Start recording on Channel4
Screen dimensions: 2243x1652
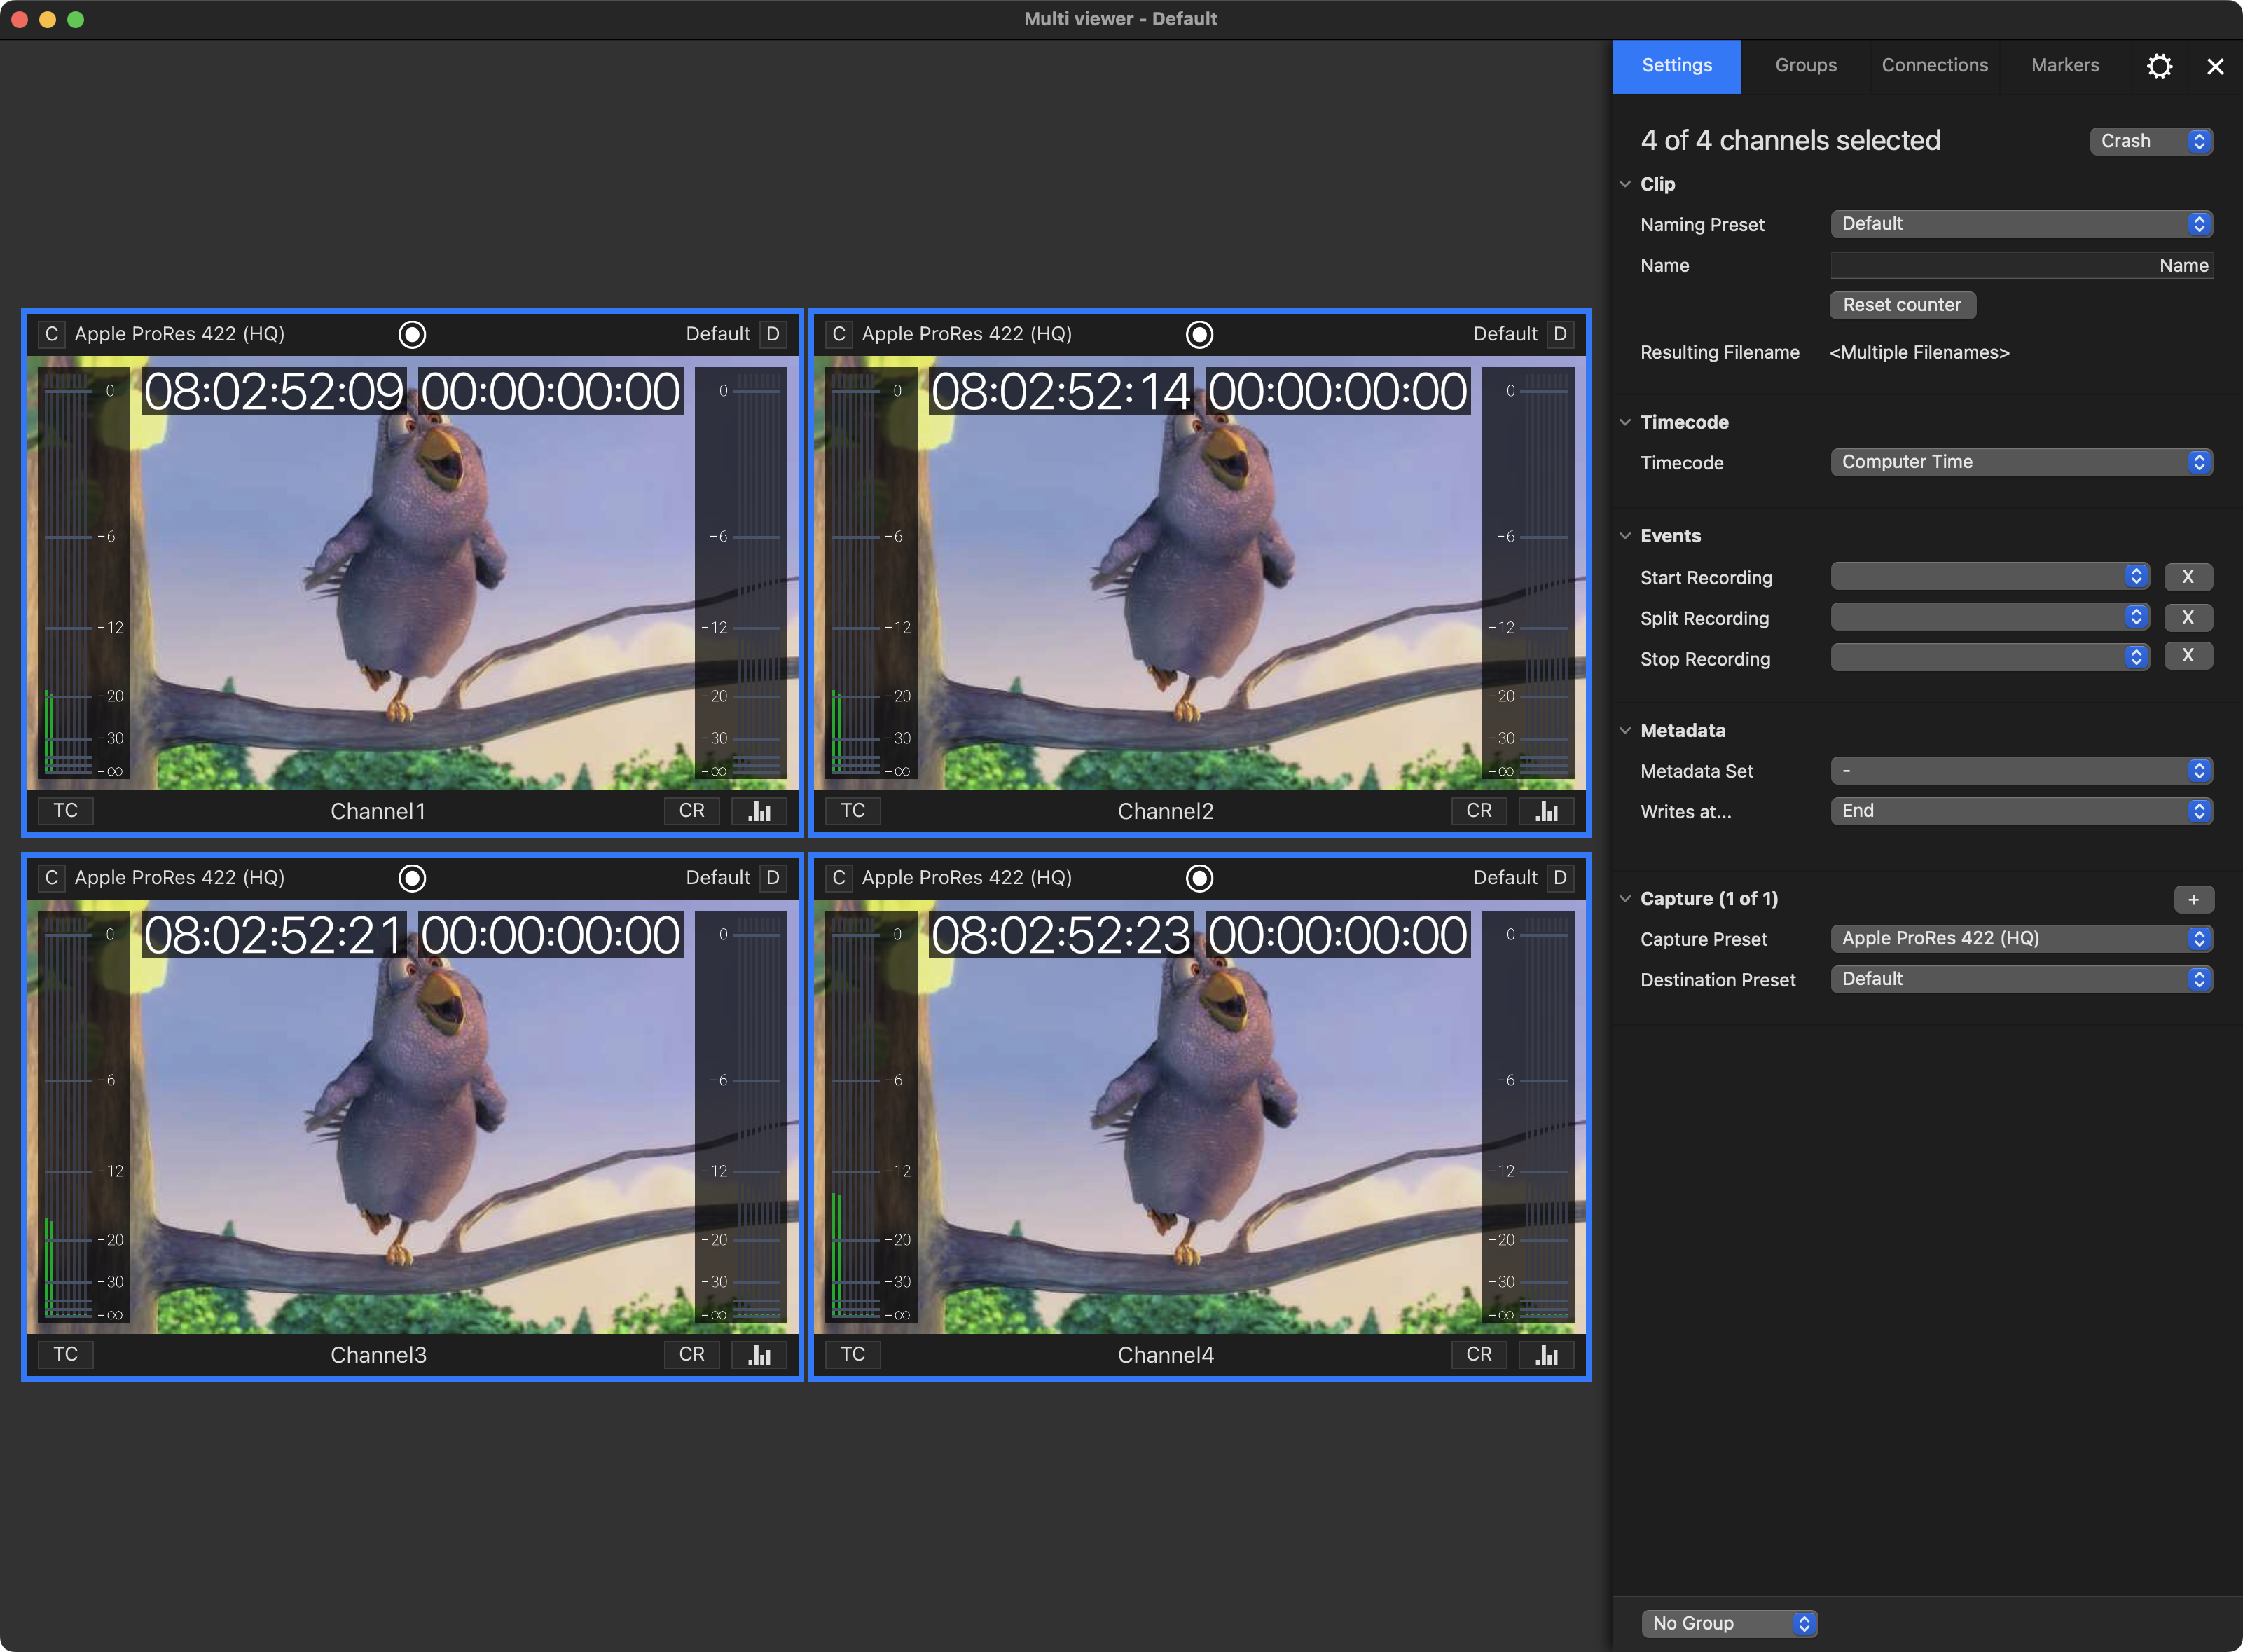click(x=1199, y=878)
